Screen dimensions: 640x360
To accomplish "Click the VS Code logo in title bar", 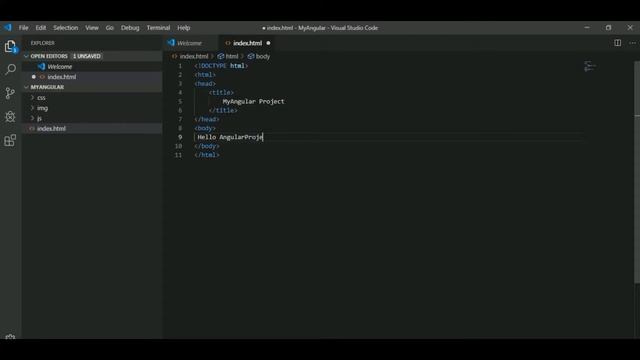I will click(x=8, y=27).
